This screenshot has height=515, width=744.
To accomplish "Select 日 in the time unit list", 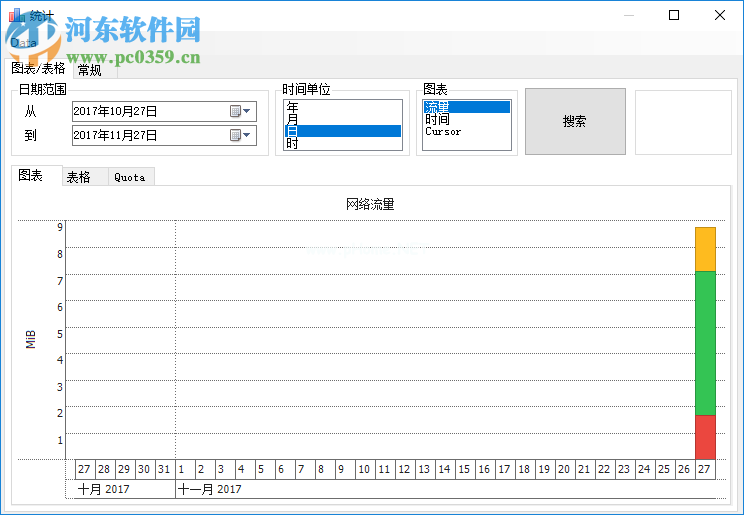I will click(x=343, y=131).
